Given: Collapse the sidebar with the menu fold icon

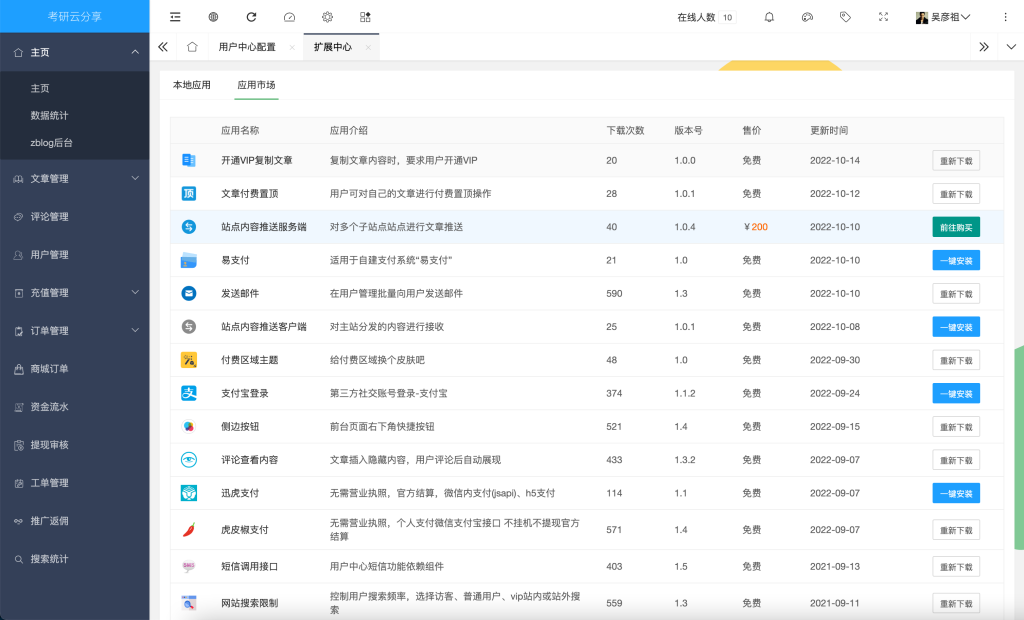Looking at the screenshot, I should pyautogui.click(x=175, y=17).
